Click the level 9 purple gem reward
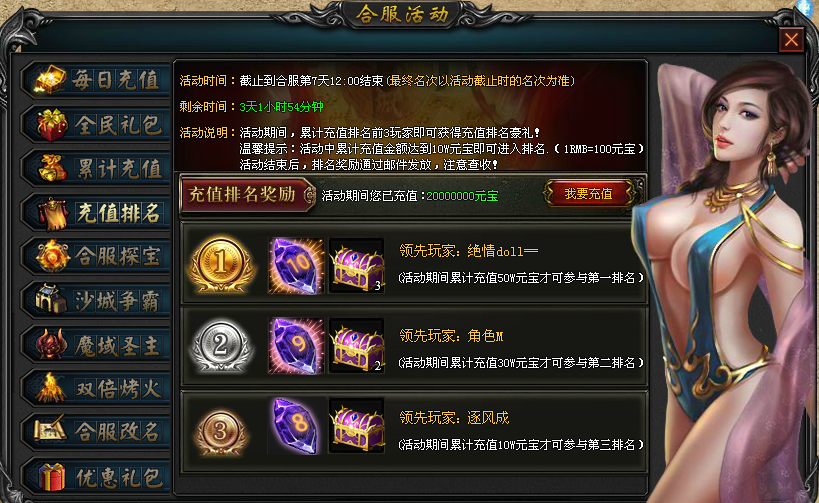819x503 pixels. [x=296, y=345]
